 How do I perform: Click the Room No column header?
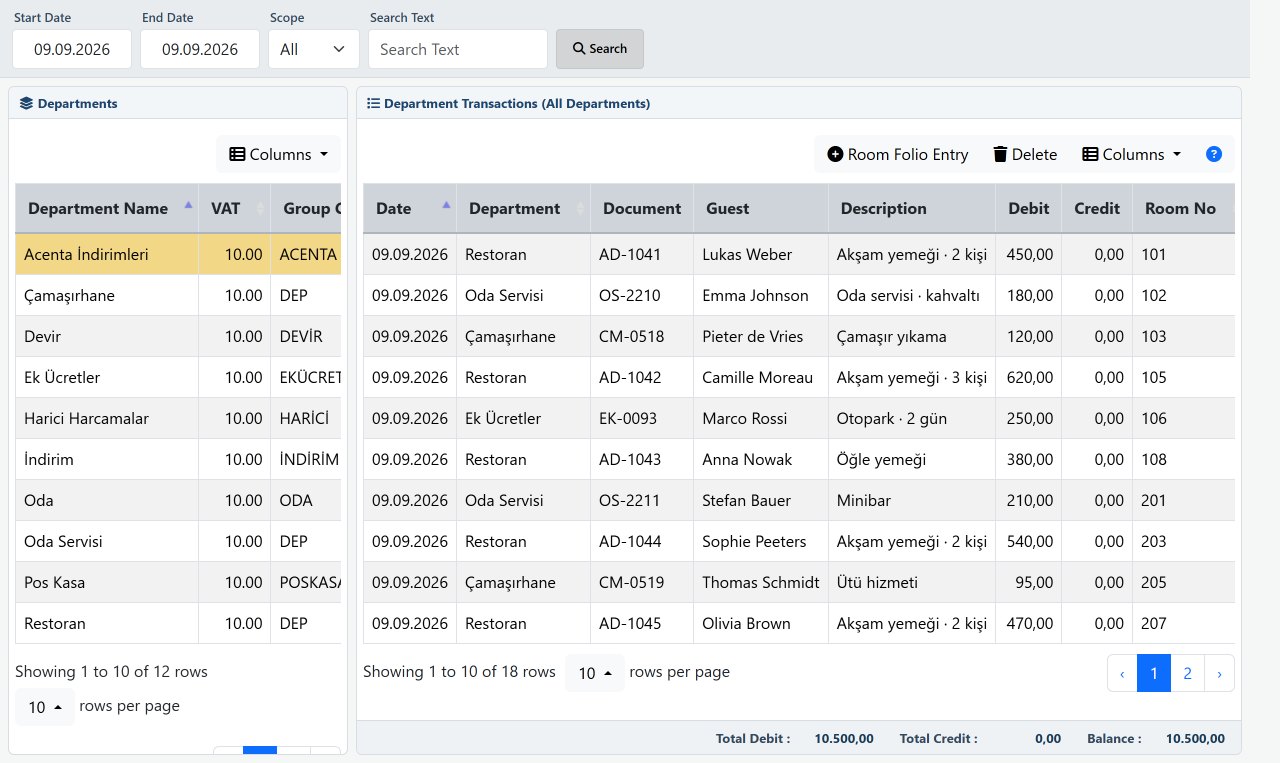(1184, 208)
